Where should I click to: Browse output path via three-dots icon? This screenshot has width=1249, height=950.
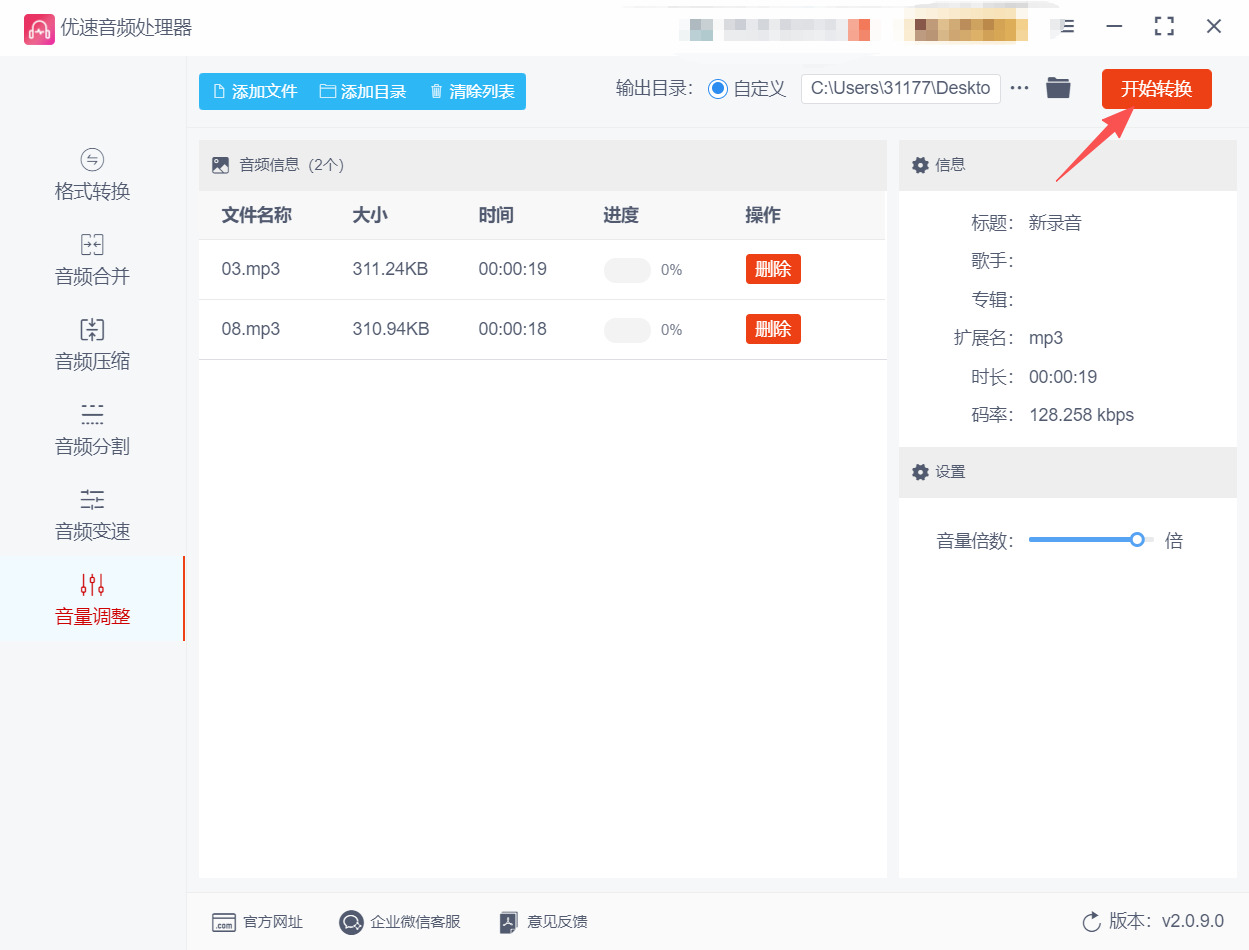(1019, 88)
